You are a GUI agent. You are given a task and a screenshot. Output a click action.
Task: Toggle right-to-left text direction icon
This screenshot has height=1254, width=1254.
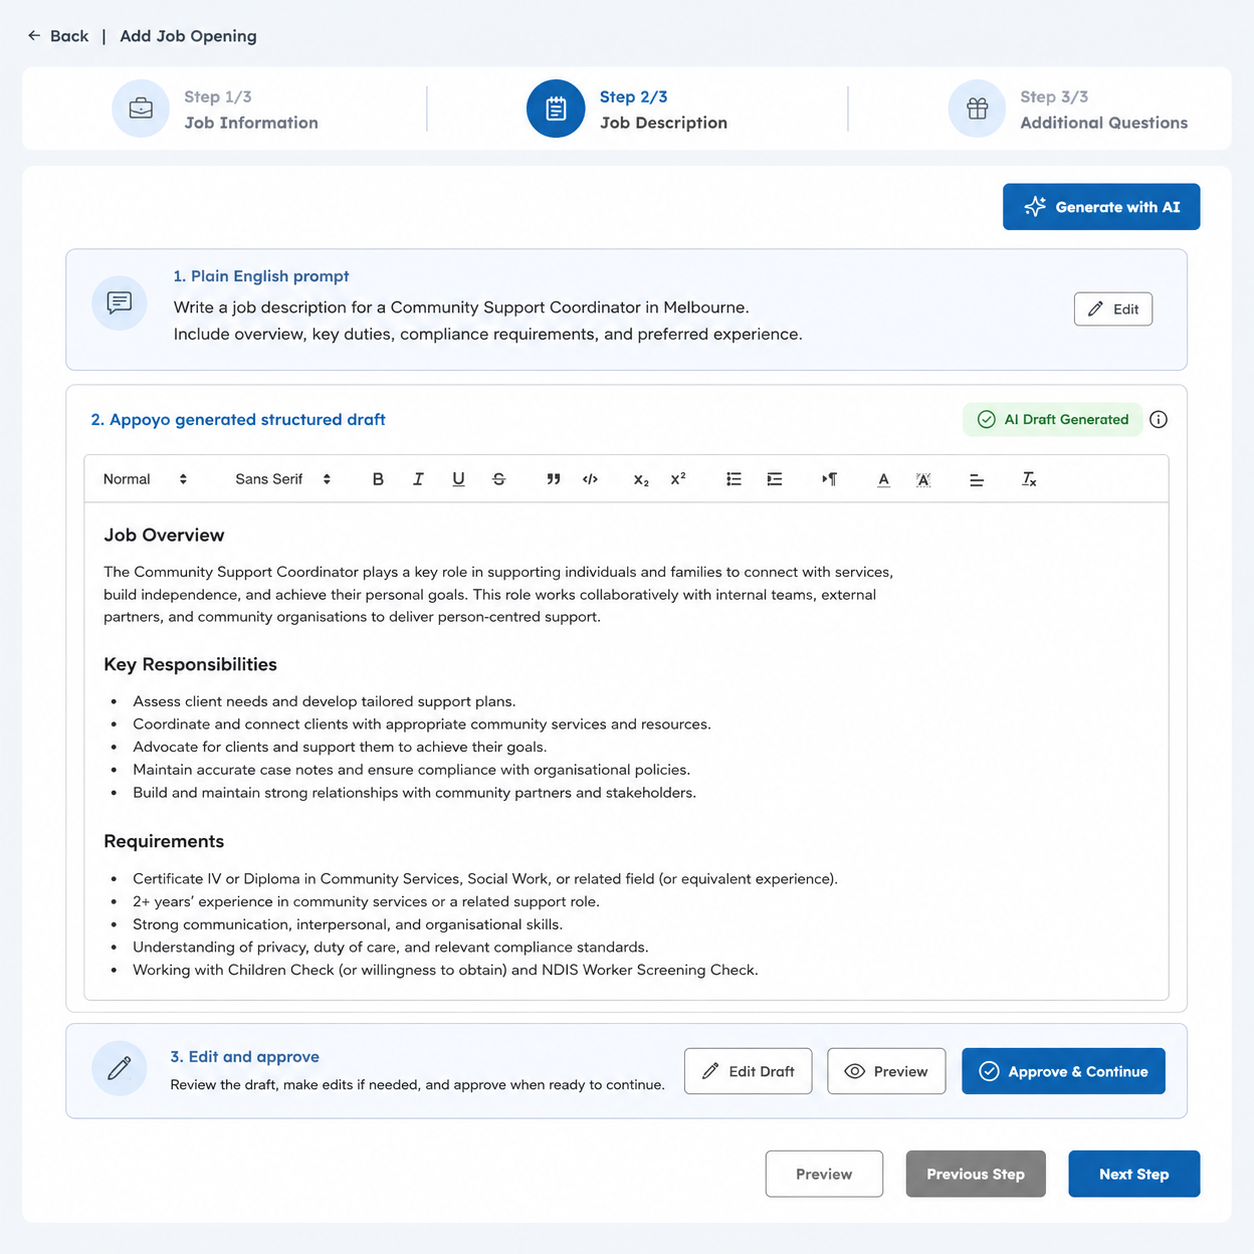point(829,479)
